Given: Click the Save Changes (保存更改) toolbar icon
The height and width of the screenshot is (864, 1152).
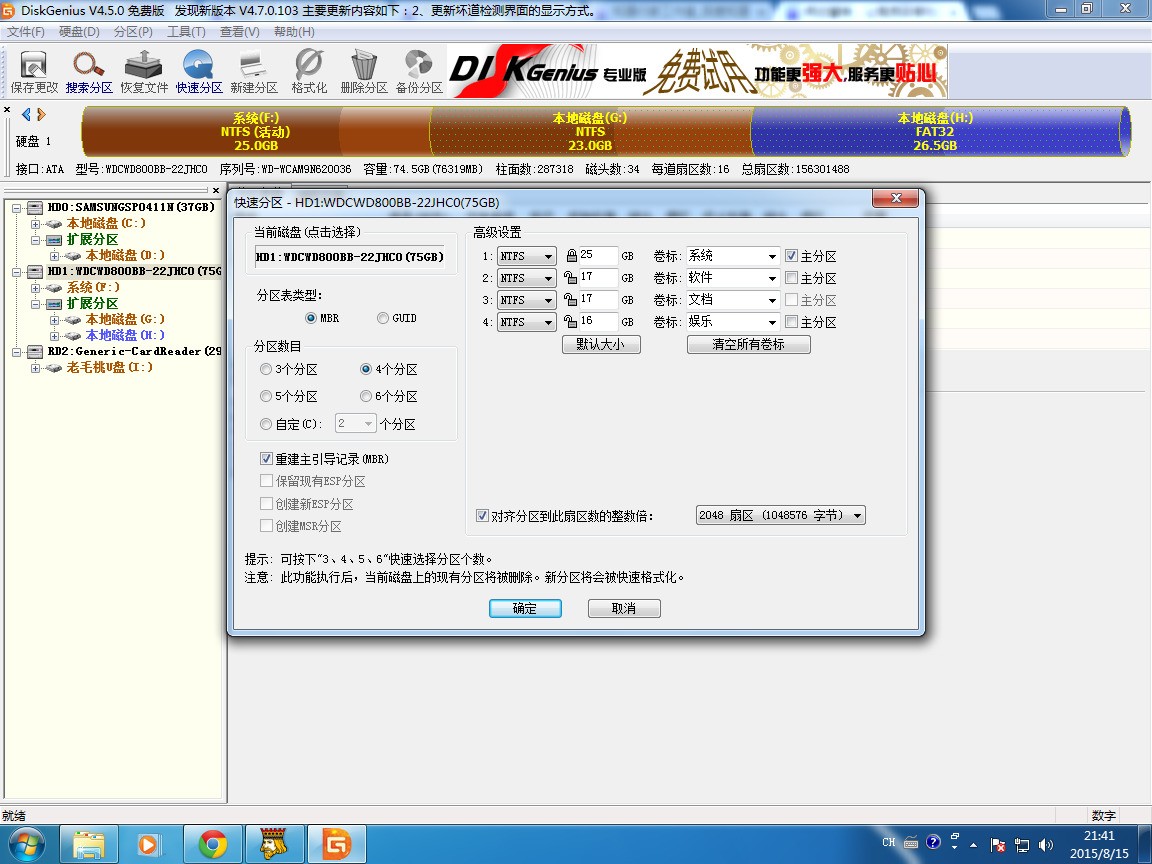Looking at the screenshot, I should (34, 71).
